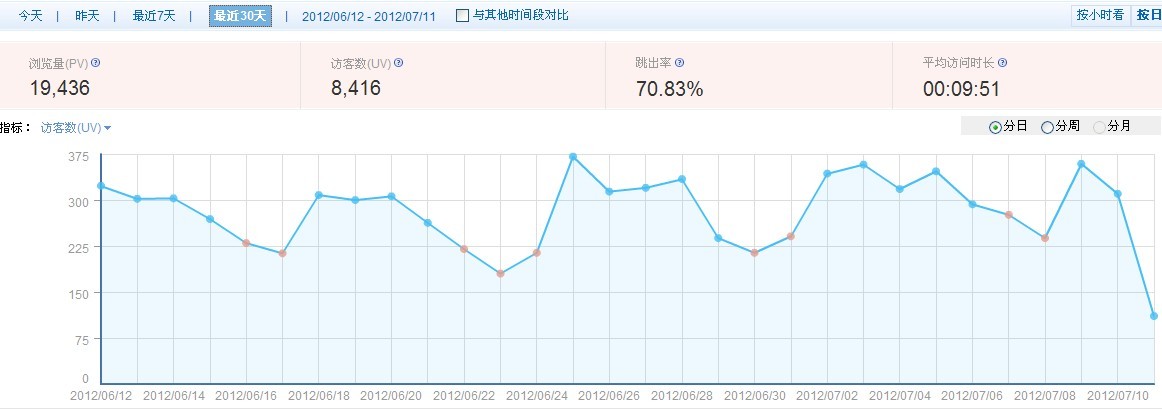The width and height of the screenshot is (1162, 409).
Task: Switch to 最近7天 time range
Action: (x=154, y=16)
